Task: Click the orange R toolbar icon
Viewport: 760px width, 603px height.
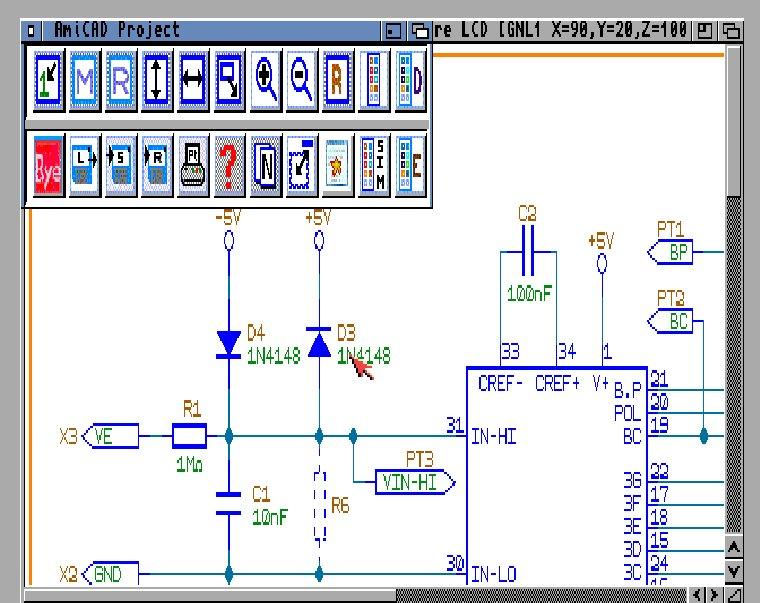Action: coord(337,81)
